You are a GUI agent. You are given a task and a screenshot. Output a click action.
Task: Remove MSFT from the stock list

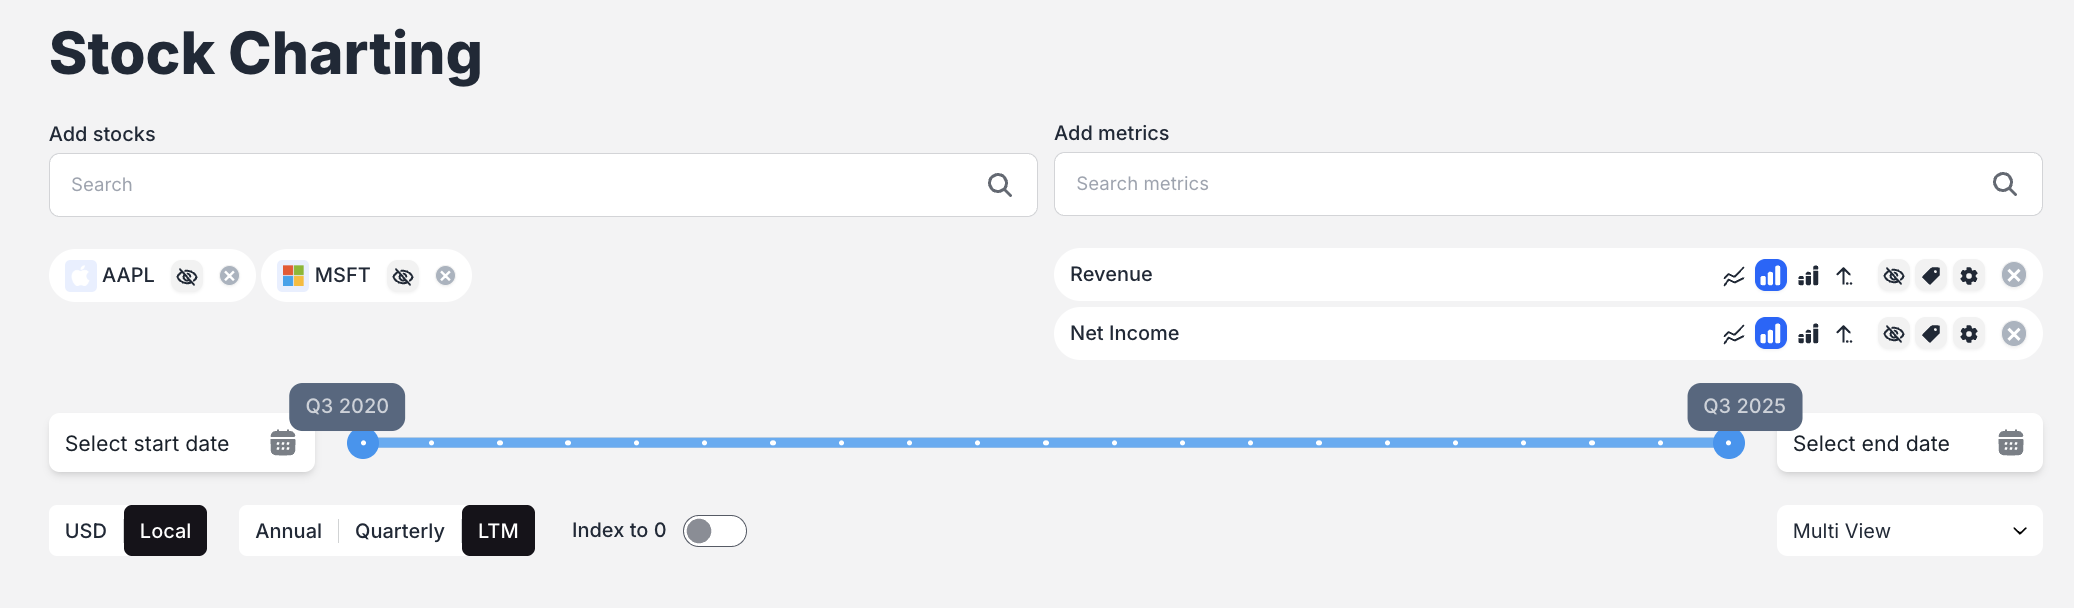coord(445,276)
